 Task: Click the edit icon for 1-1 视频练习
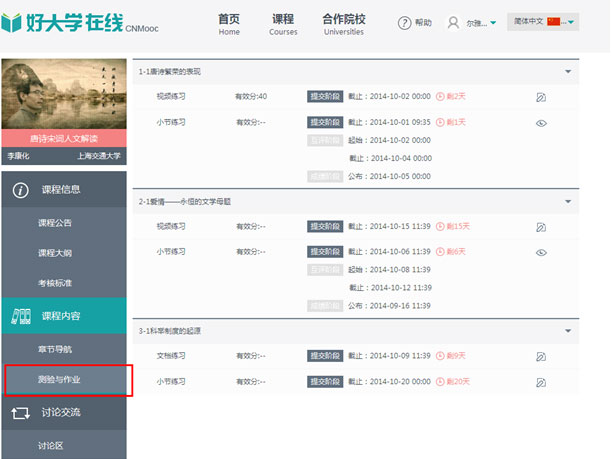click(541, 97)
